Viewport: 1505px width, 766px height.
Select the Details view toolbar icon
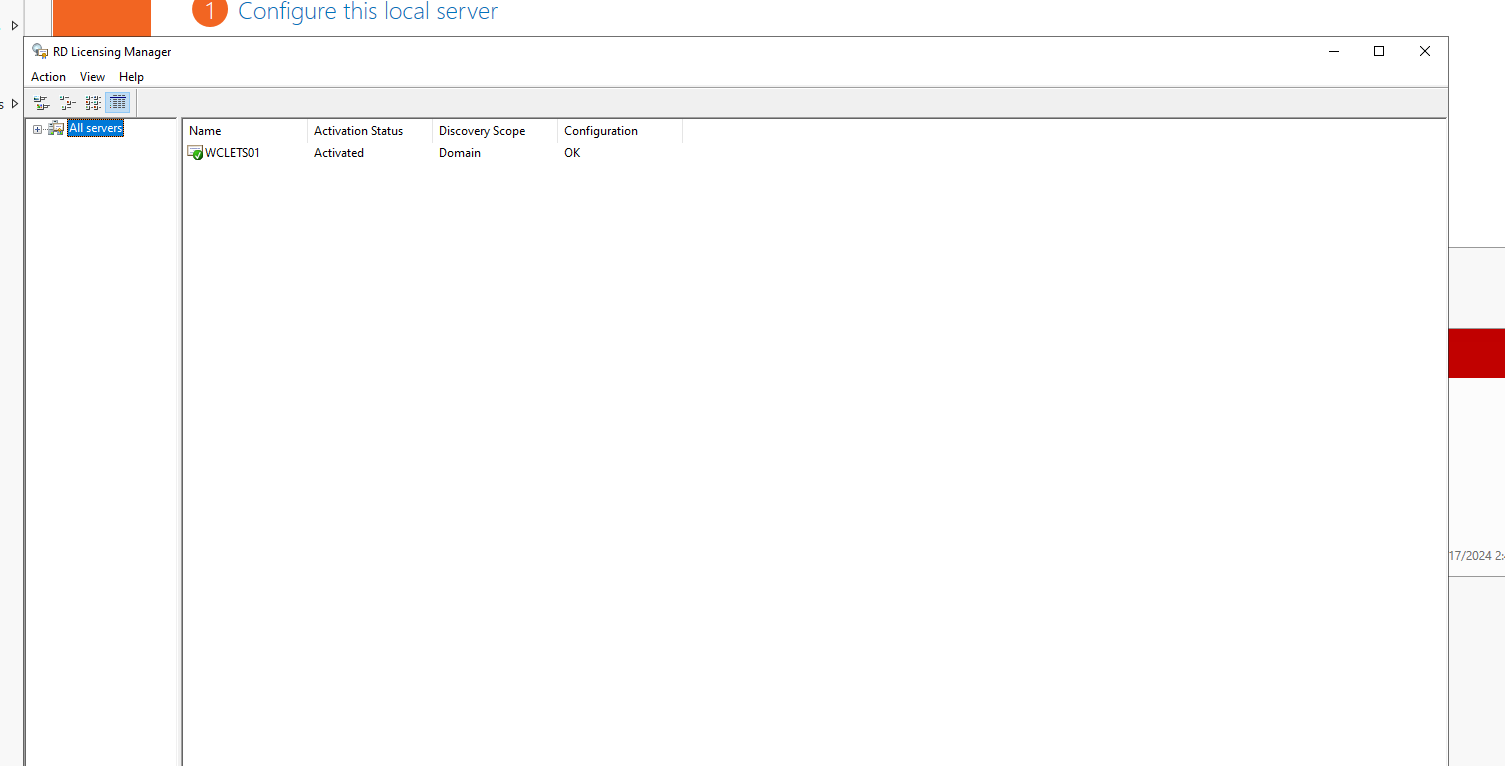[118, 102]
